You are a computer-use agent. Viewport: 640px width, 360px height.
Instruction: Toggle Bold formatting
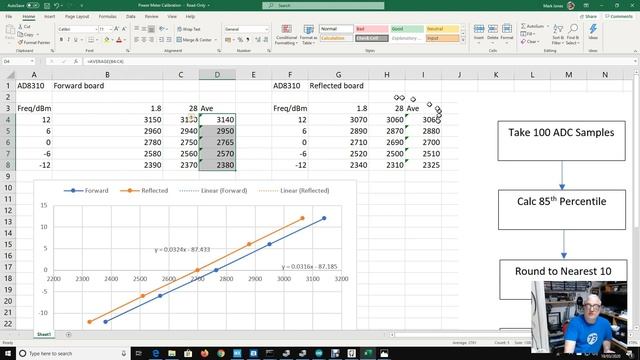tap(61, 40)
